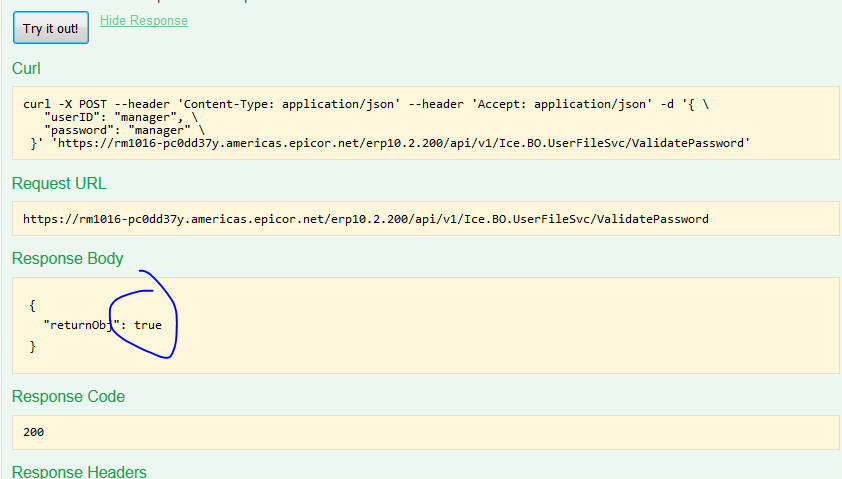Viewport: 842px width, 479px height.
Task: Click the "Try it out!" button
Action: coord(51,28)
